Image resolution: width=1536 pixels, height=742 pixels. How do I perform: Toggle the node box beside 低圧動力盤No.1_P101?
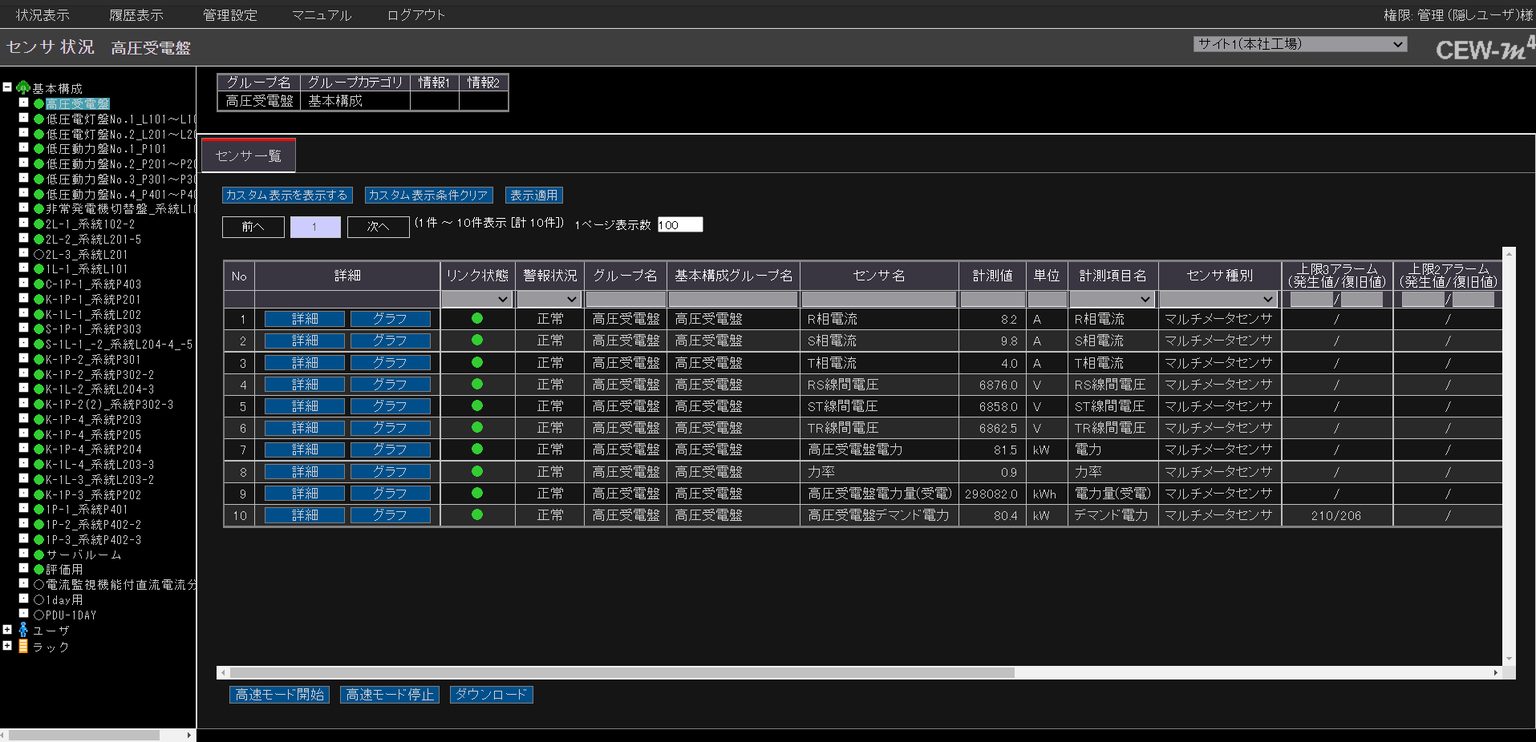pyautogui.click(x=23, y=148)
